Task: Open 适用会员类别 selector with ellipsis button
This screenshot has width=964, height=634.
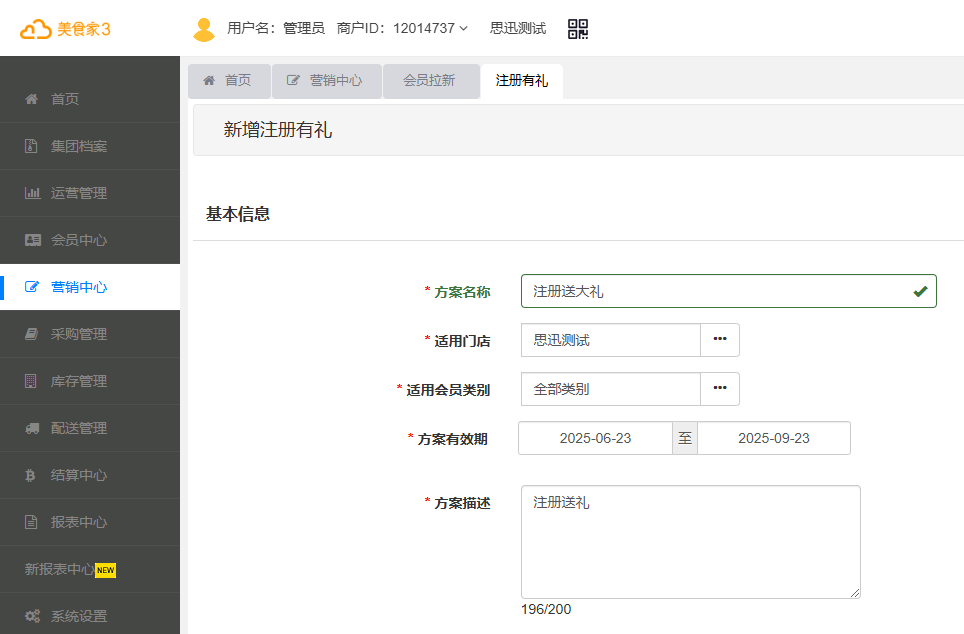Action: [x=720, y=389]
